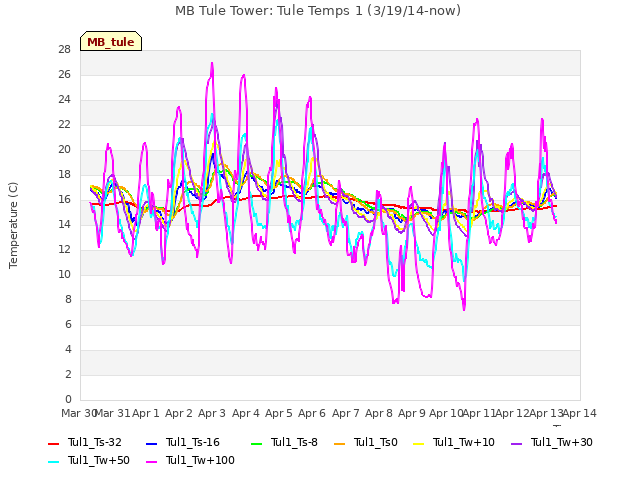The width and height of the screenshot is (640, 480).
Task: Click the Apr 5 x-axis label
Action: coord(279,413)
